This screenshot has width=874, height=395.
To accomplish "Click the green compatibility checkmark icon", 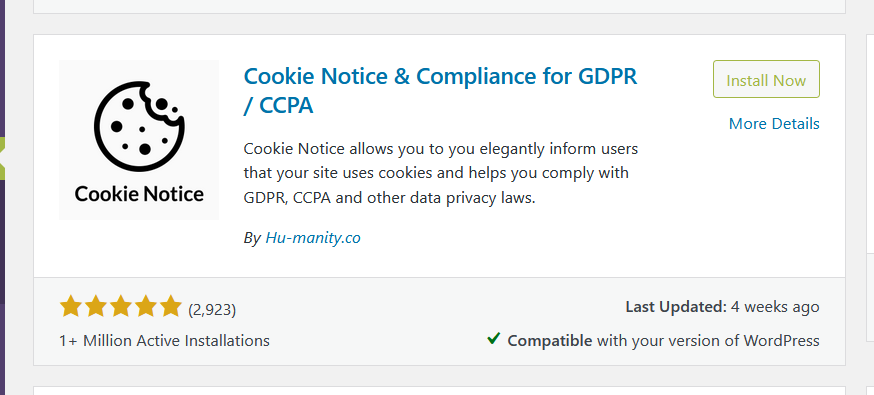I will pos(493,338).
